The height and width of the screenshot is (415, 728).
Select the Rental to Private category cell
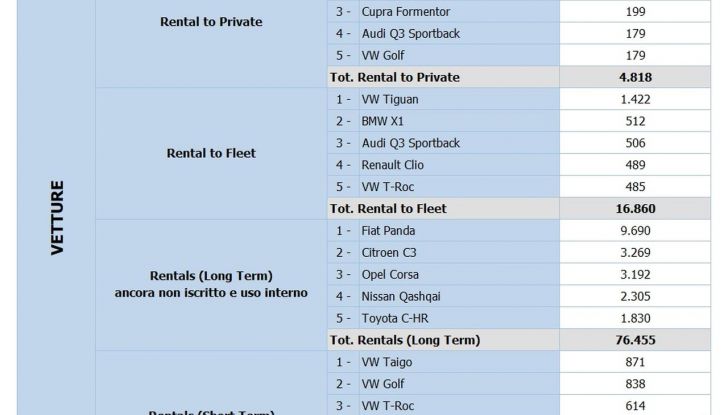point(211,21)
